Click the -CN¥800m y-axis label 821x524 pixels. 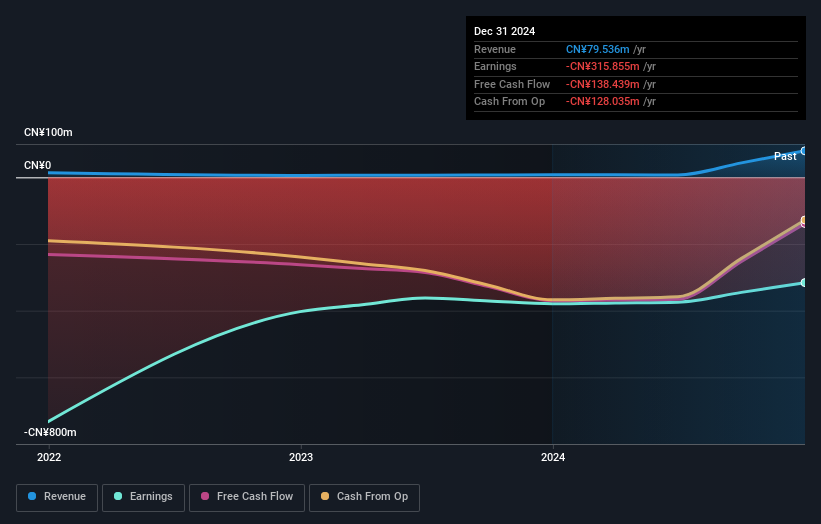[x=50, y=432]
